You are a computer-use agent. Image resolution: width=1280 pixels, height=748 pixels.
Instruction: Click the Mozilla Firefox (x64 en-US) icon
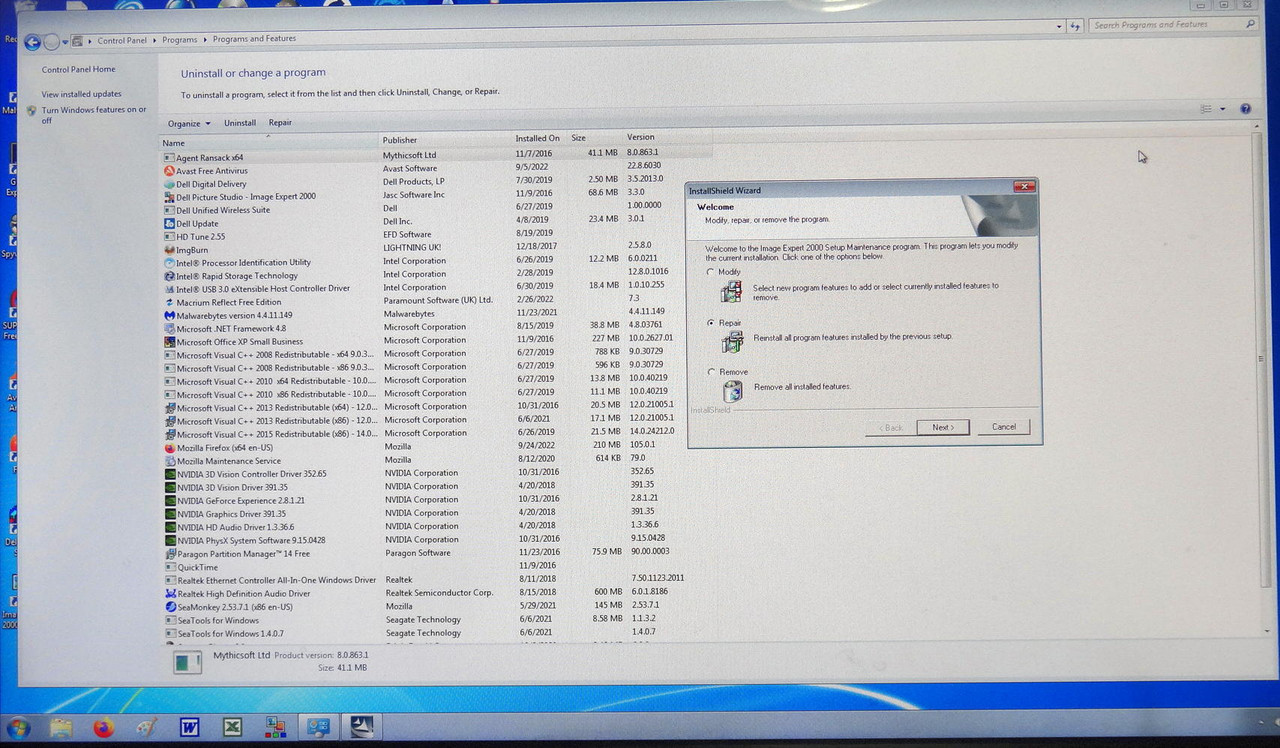(169, 448)
